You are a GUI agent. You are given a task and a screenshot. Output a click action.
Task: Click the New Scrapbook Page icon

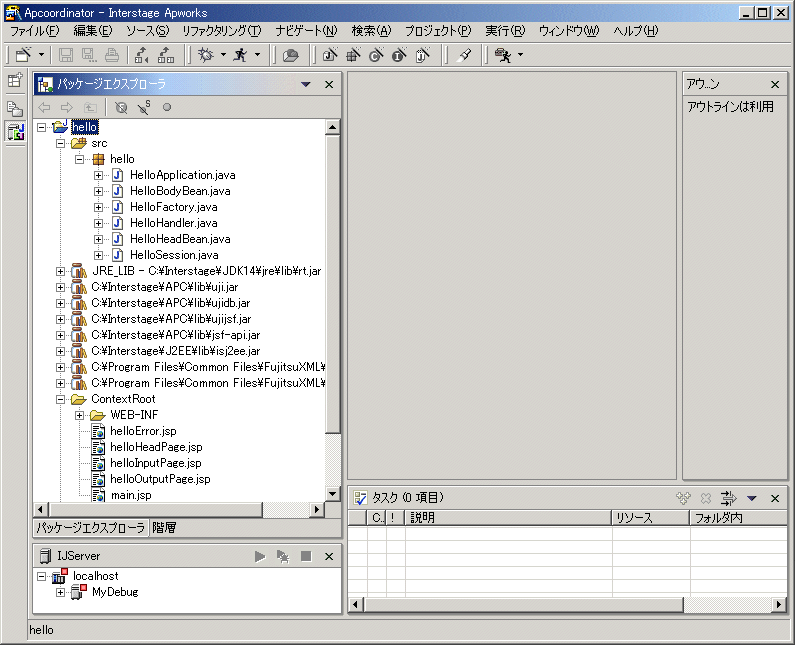(422, 54)
